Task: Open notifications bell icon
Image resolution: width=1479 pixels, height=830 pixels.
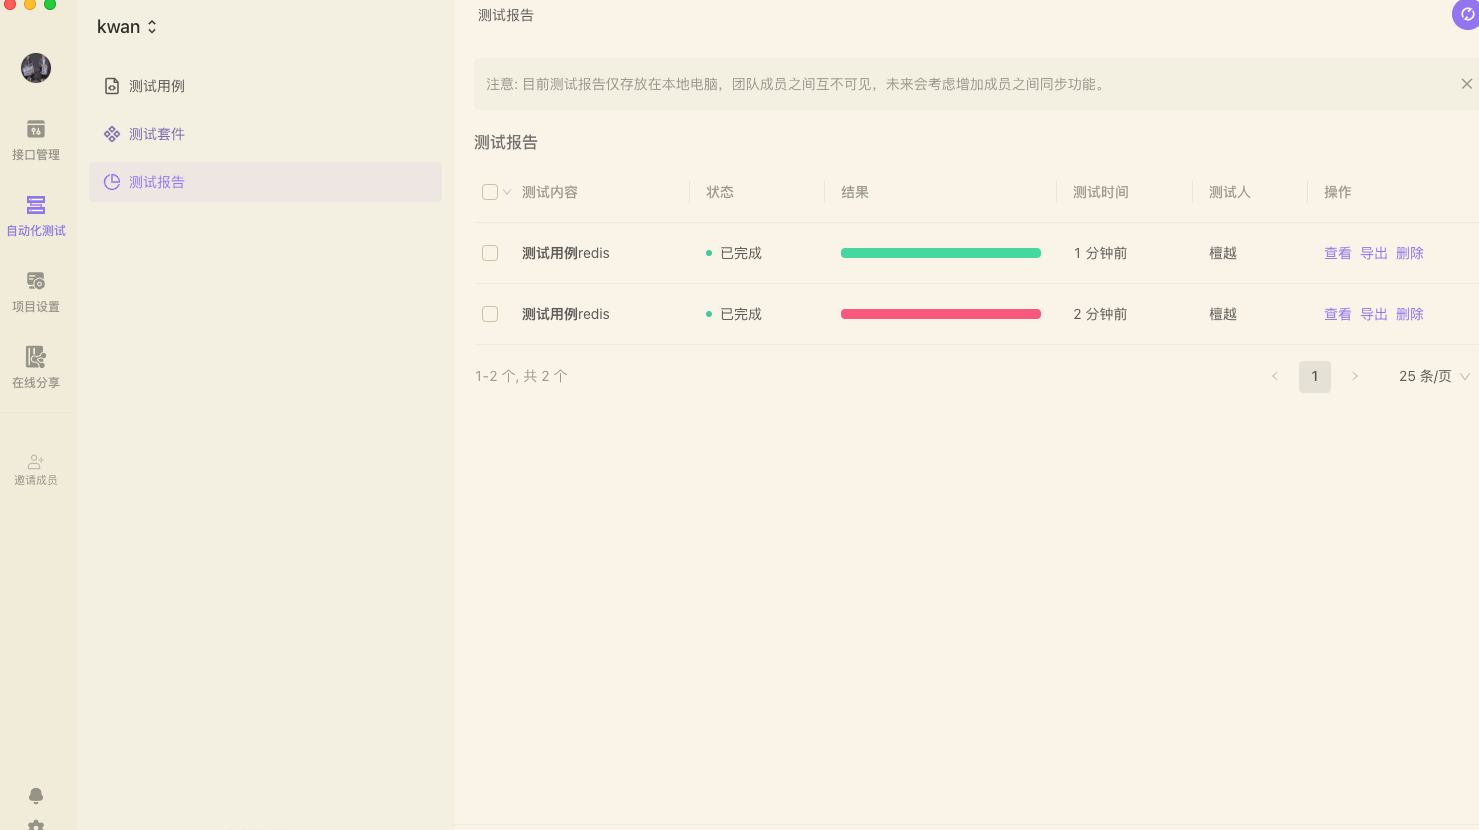Action: 36,796
